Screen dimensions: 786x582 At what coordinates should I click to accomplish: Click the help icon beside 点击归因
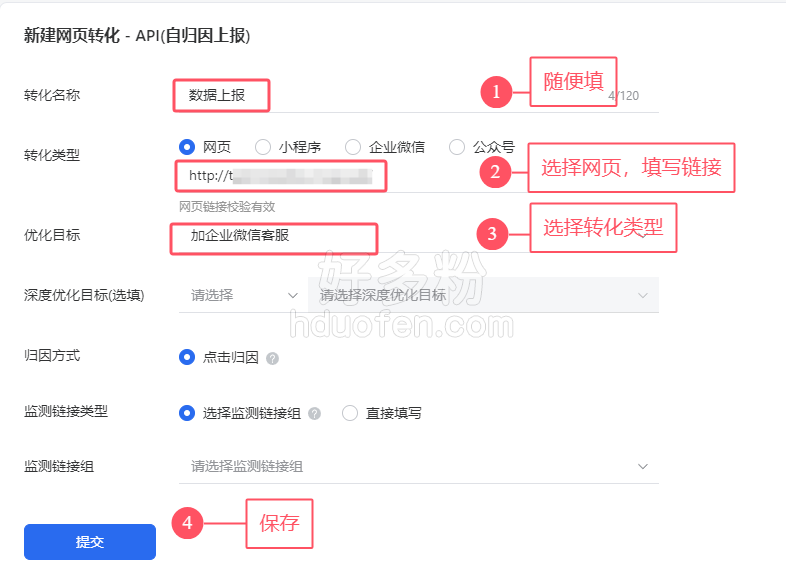(272, 358)
